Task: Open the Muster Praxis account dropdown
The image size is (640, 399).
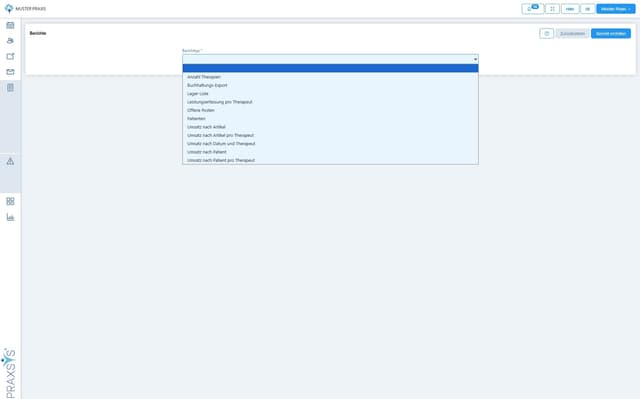Action: (x=616, y=9)
